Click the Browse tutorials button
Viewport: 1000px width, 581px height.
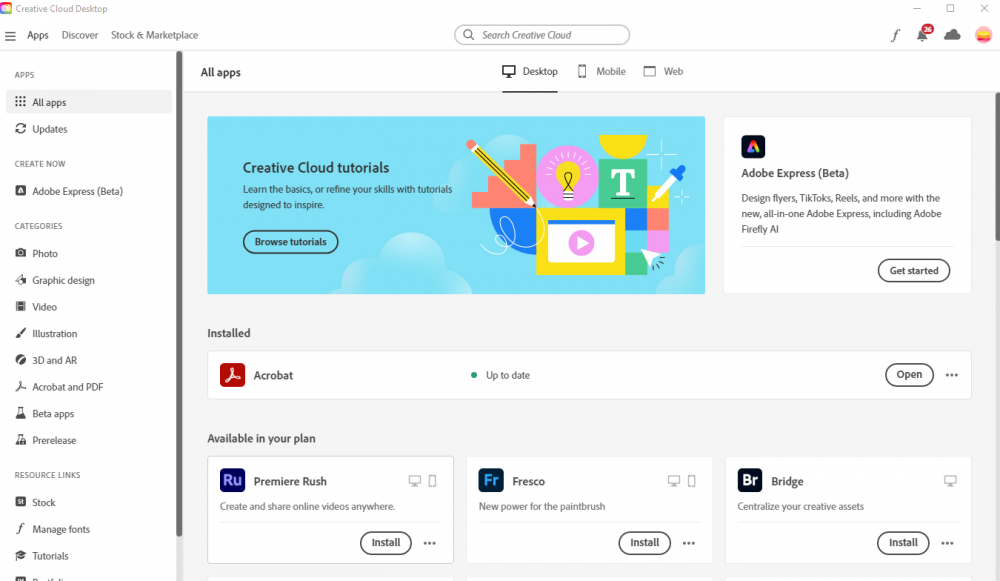pos(290,242)
